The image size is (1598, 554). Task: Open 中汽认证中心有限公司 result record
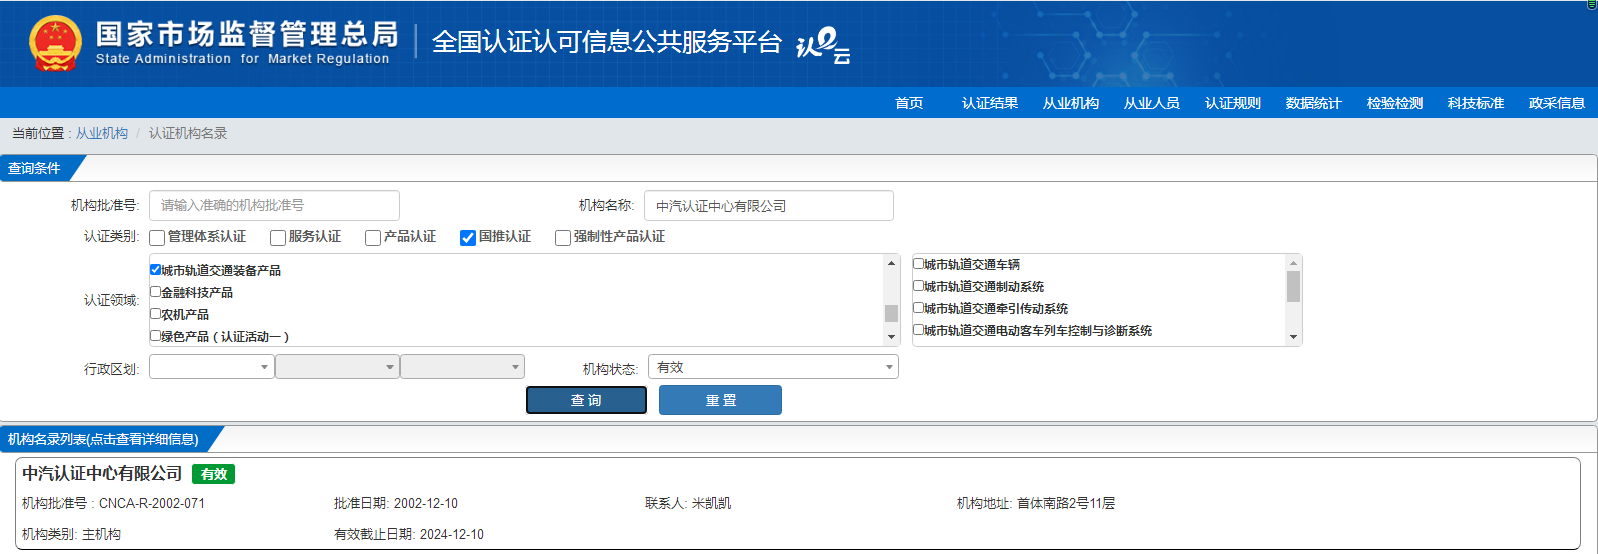[x=102, y=473]
